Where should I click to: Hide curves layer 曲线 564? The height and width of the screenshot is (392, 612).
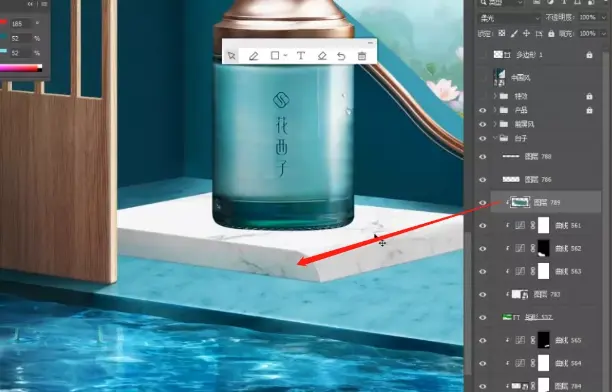click(x=483, y=363)
